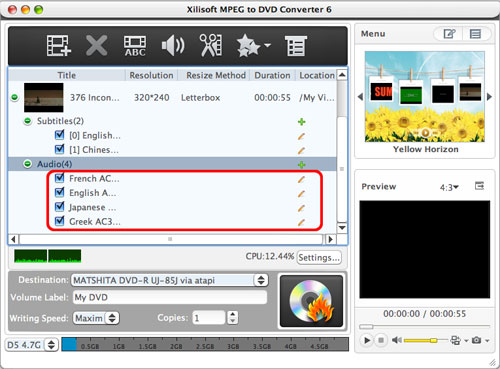
Task: Open the subtitle (ABC) tool
Action: click(135, 46)
